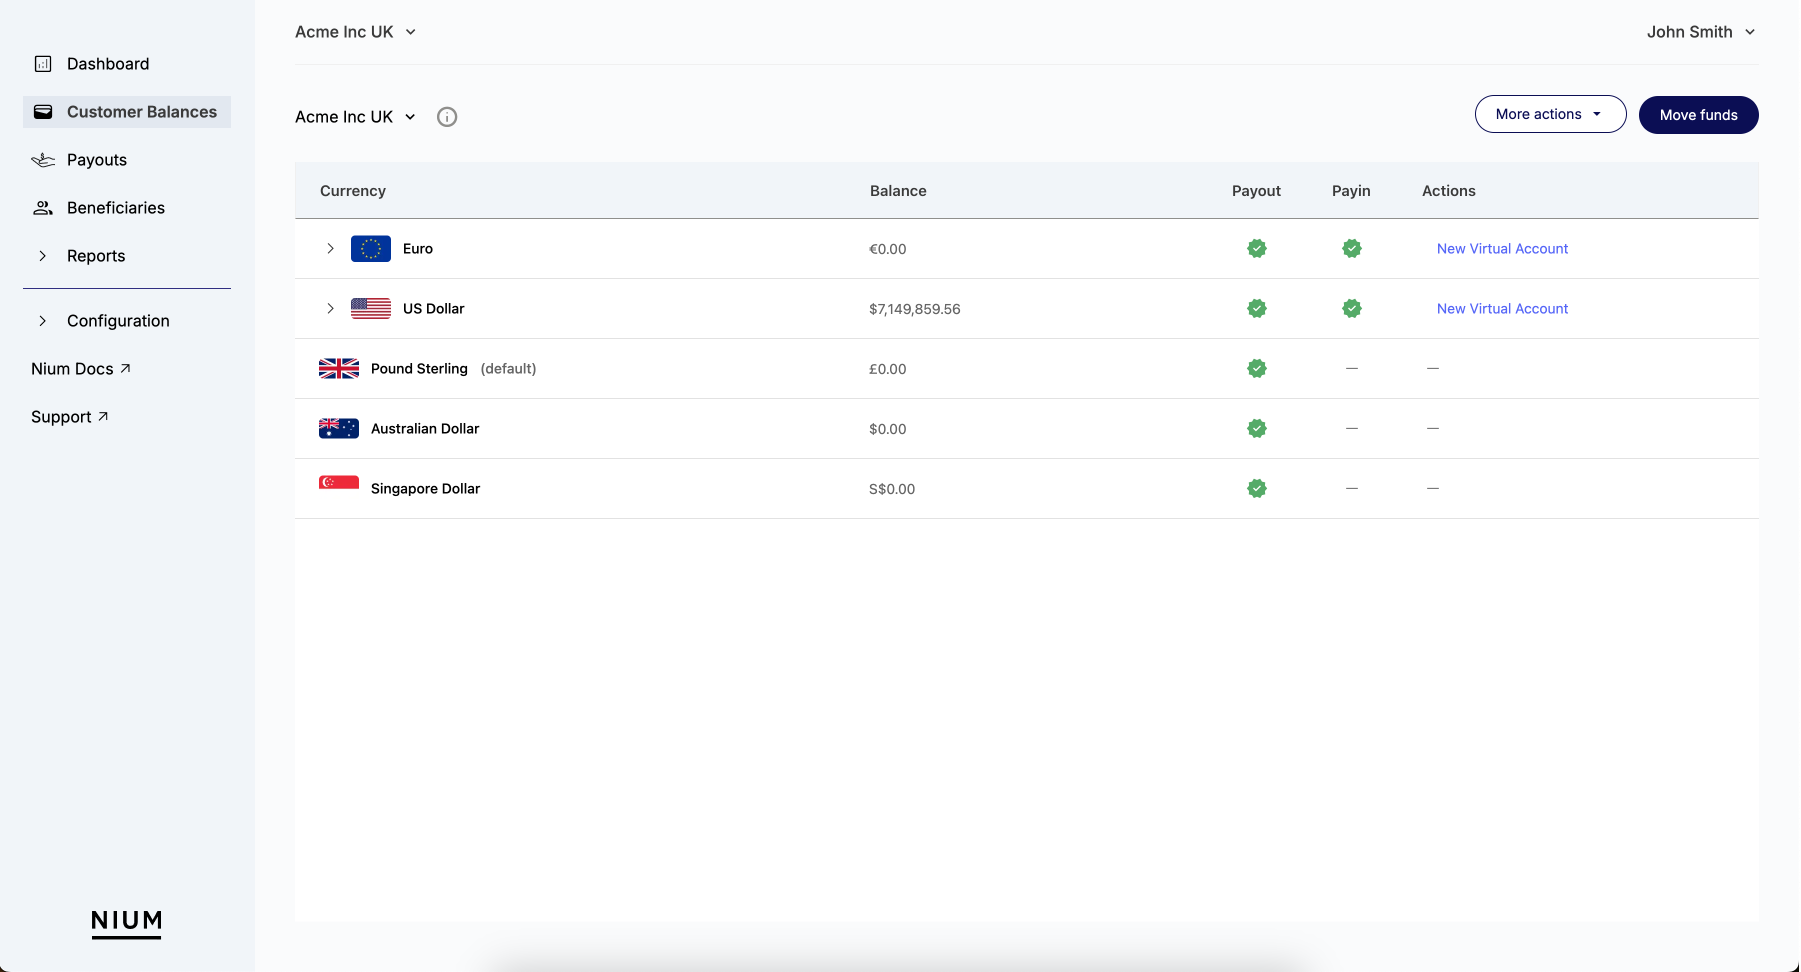Click the Euro flag icon
The height and width of the screenshot is (972, 1801).
click(x=370, y=249)
